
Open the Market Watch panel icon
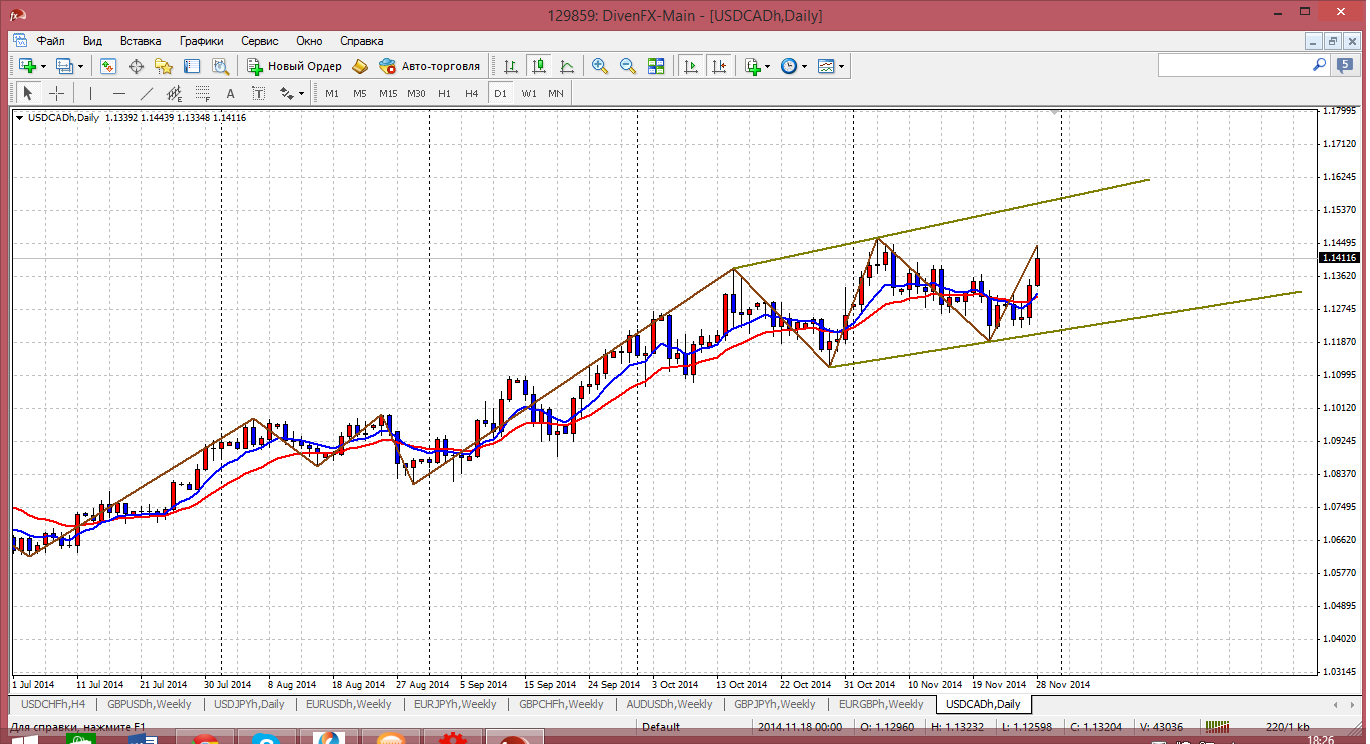108,66
